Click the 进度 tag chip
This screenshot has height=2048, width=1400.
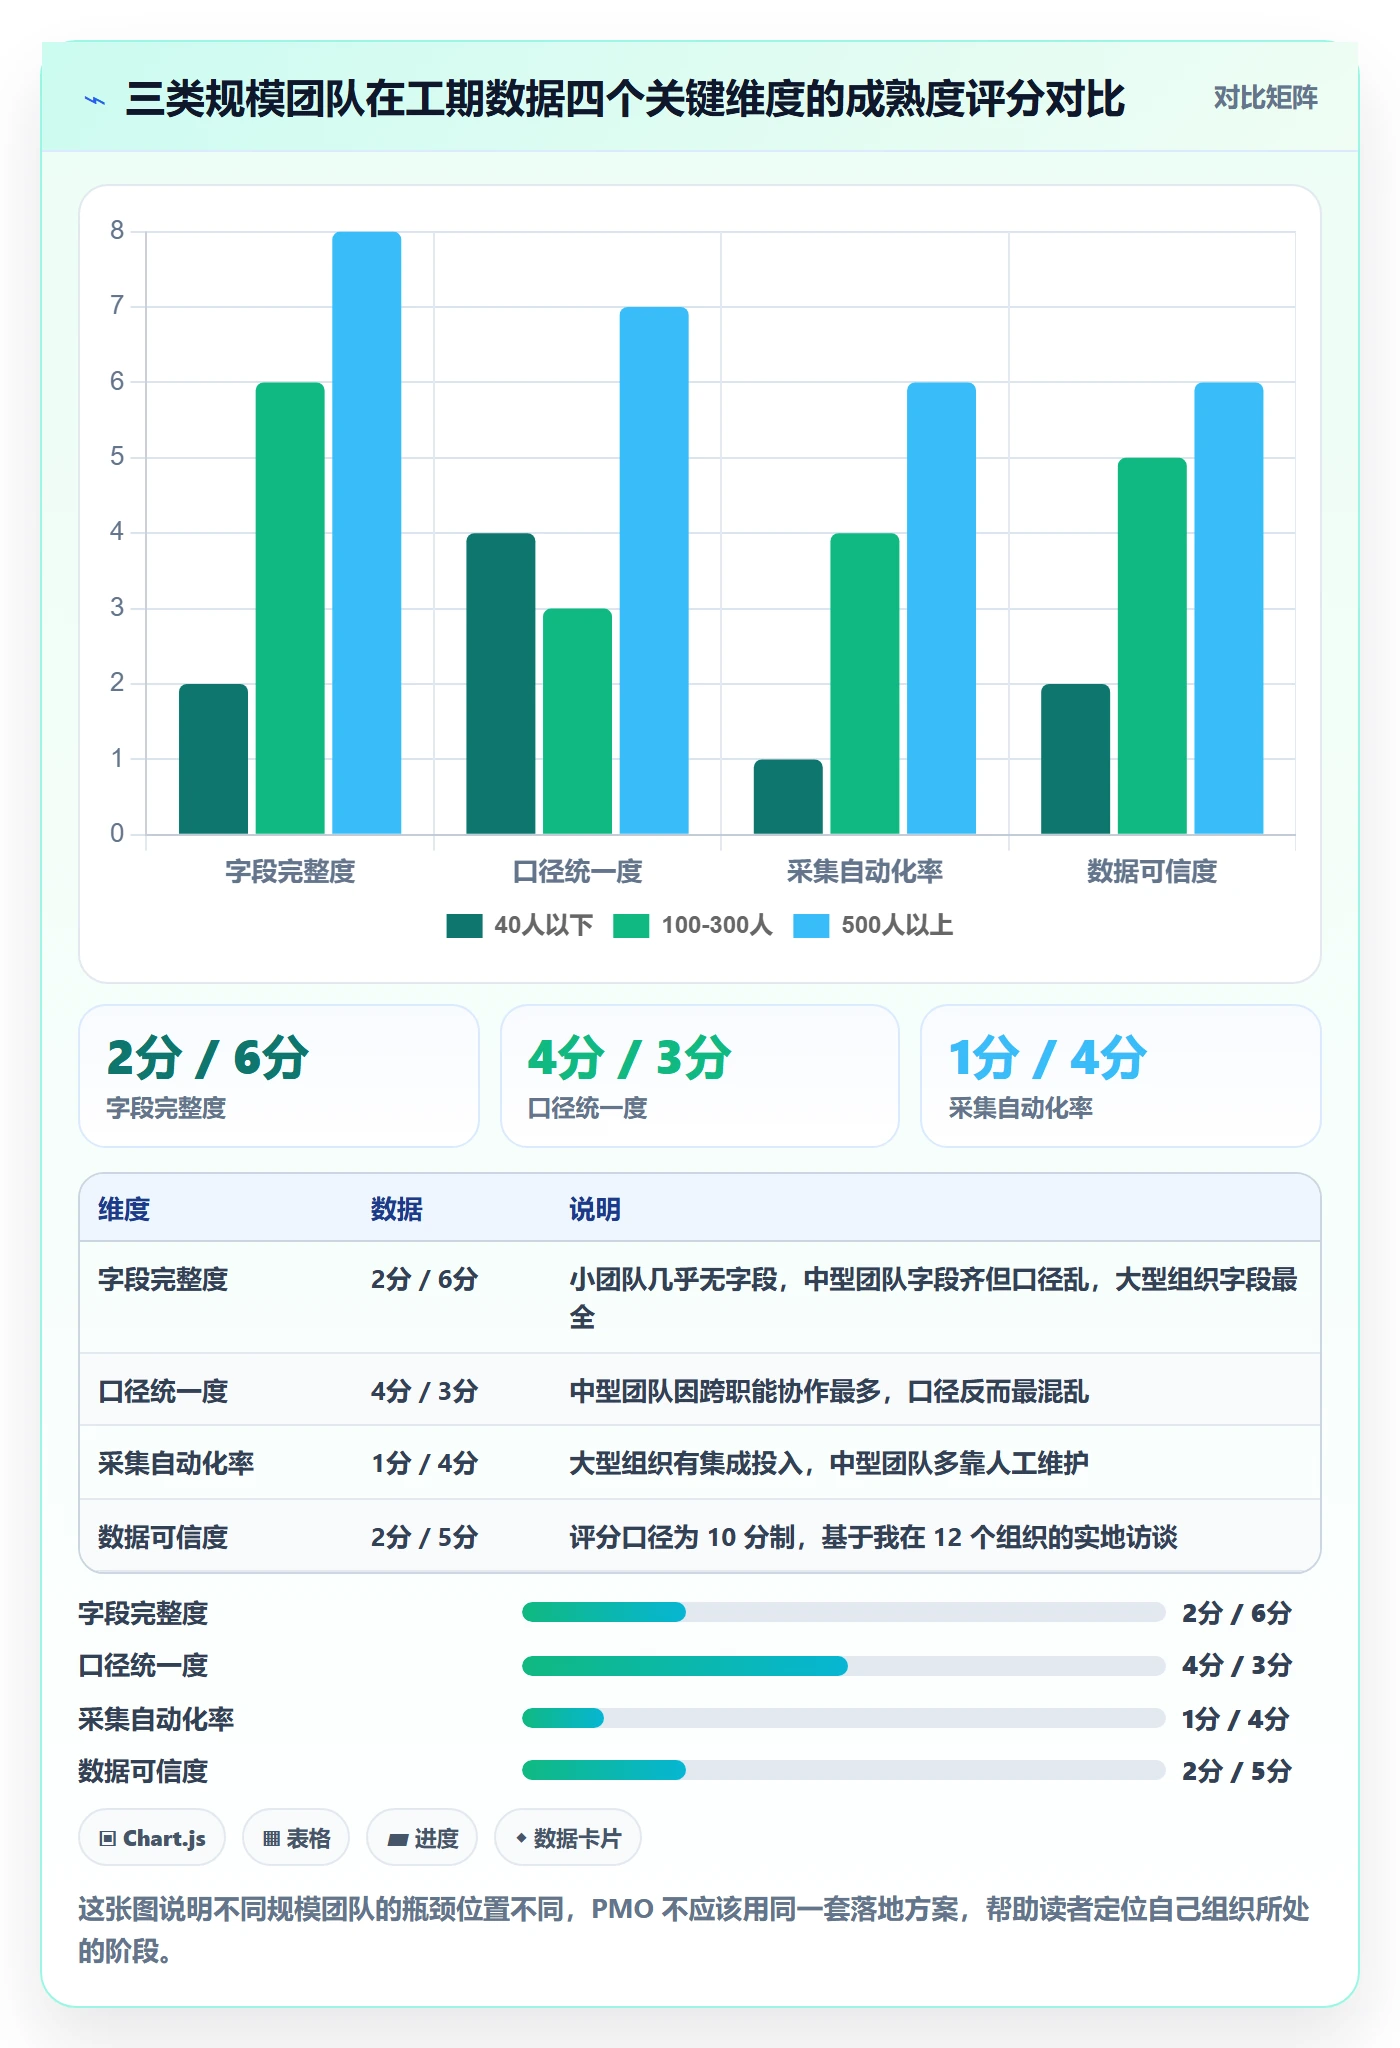pos(422,1838)
